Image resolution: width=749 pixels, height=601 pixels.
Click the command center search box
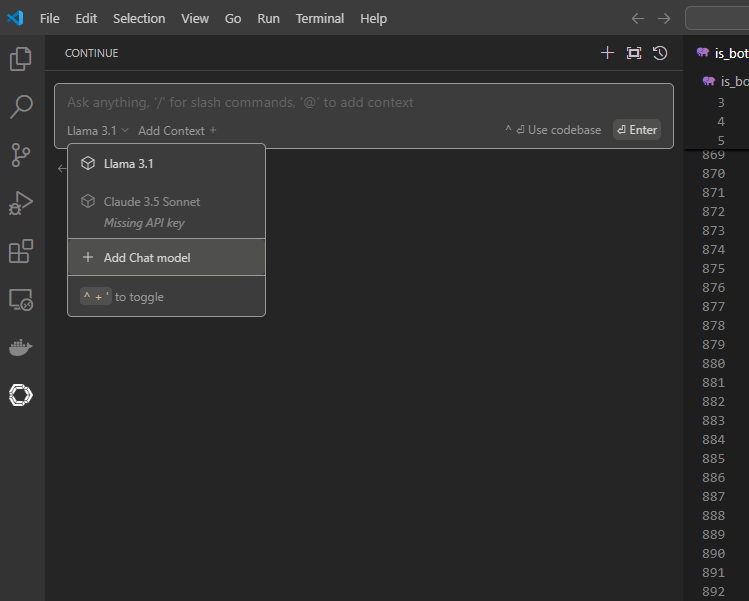tap(717, 19)
